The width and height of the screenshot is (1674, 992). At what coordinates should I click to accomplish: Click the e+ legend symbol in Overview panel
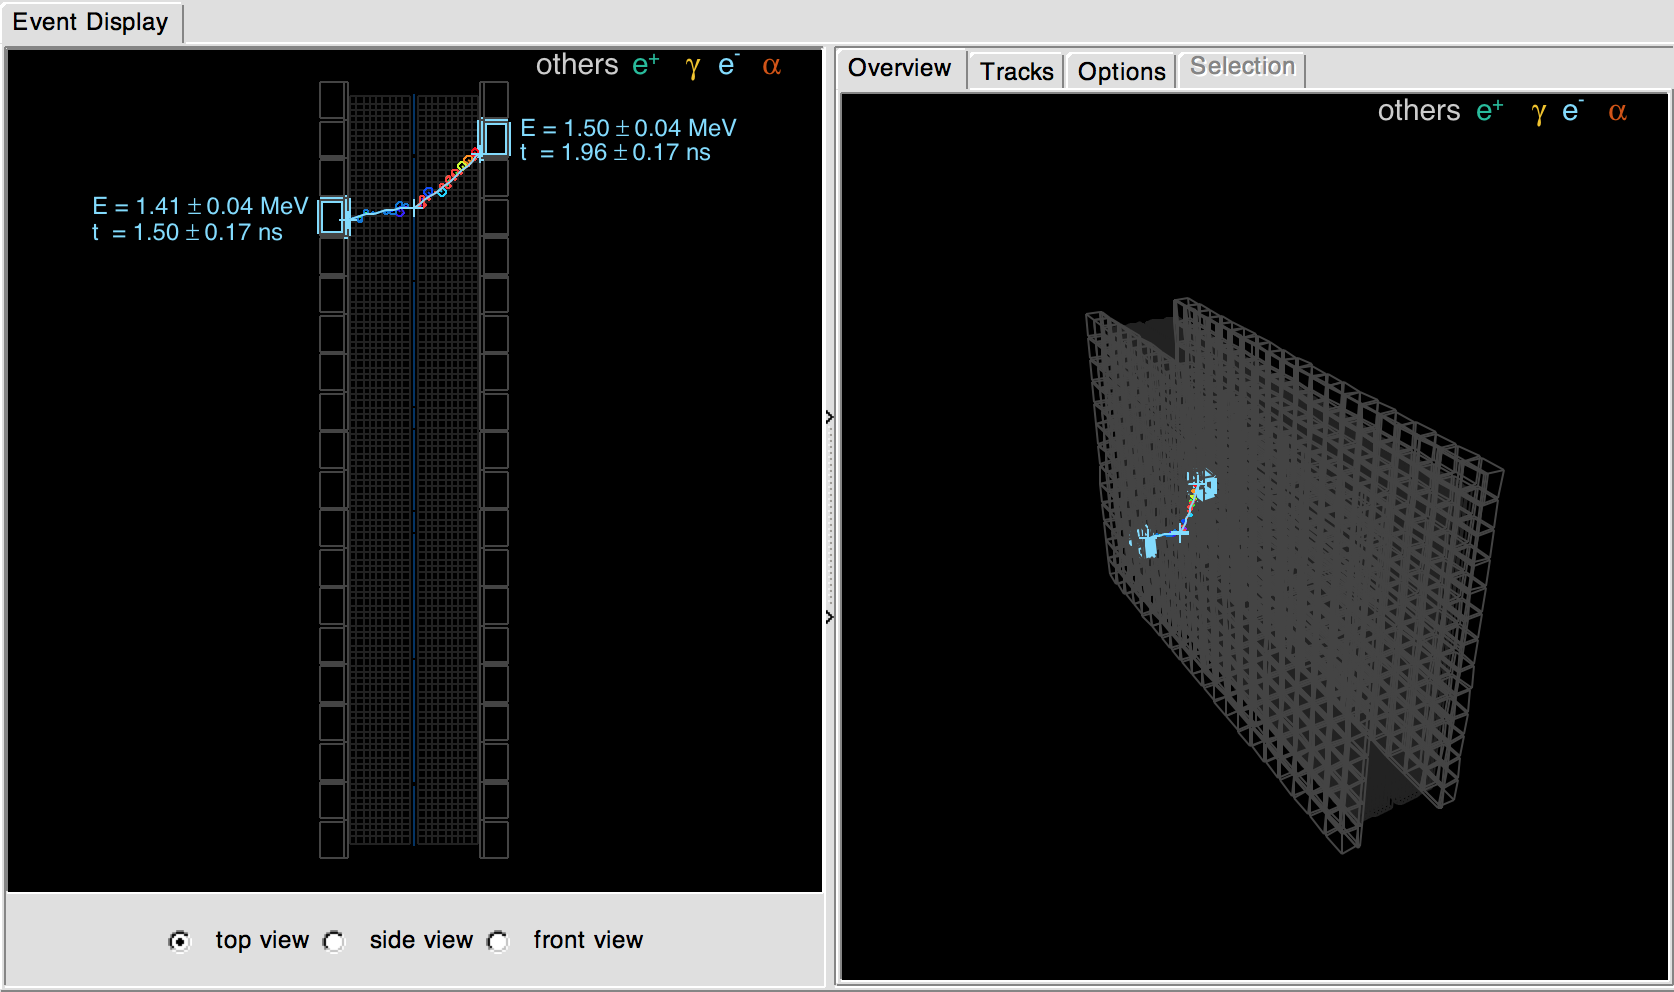coord(1490,111)
